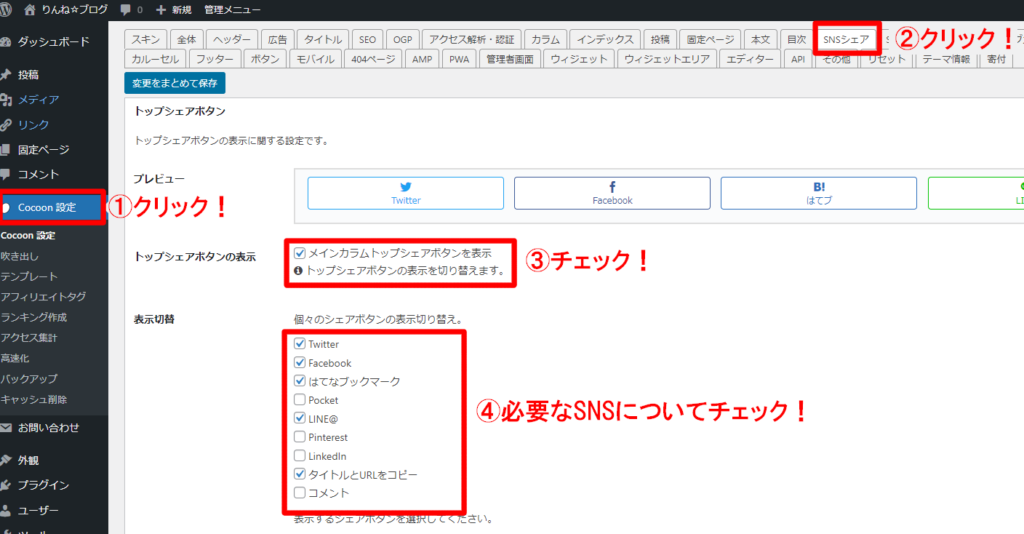1024x534 pixels.
Task: Enable the Pocket checkbox
Action: point(300,400)
